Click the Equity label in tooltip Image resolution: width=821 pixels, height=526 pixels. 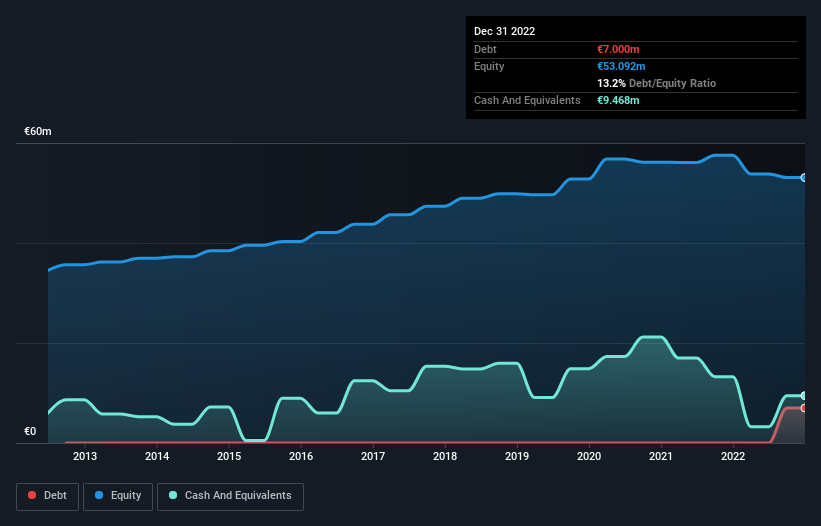pyautogui.click(x=489, y=66)
